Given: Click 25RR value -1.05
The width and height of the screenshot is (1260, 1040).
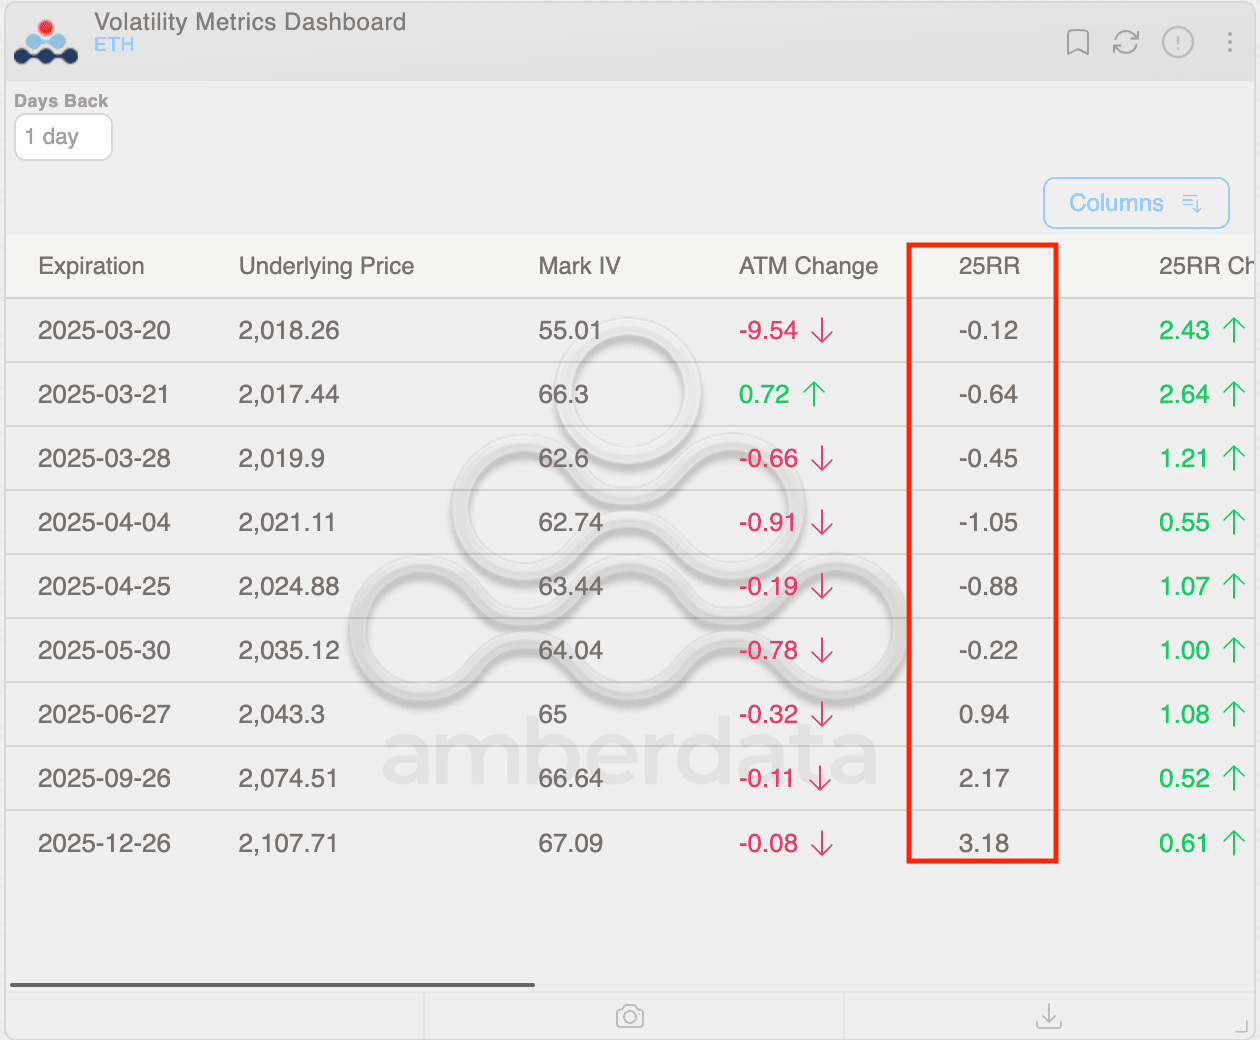Looking at the screenshot, I should click(x=988, y=522).
